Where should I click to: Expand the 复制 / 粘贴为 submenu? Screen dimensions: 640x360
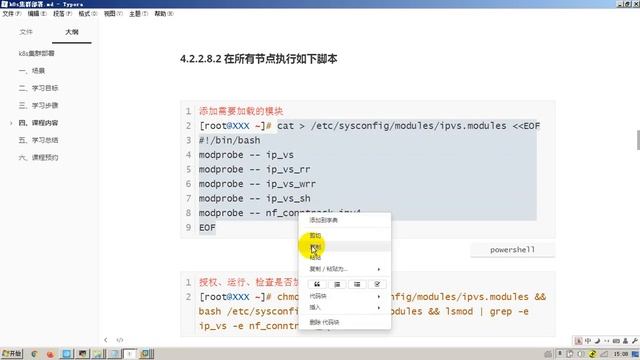345,269
